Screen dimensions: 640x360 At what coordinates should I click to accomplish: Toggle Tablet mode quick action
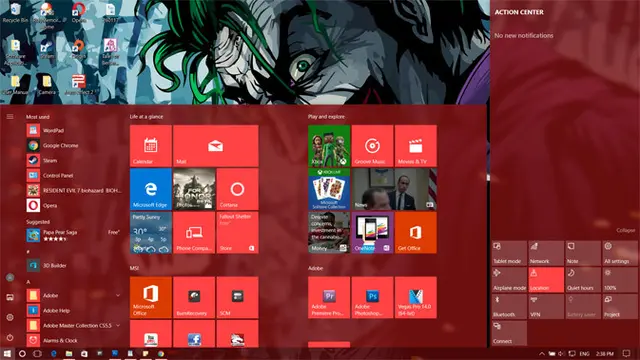click(x=509, y=253)
